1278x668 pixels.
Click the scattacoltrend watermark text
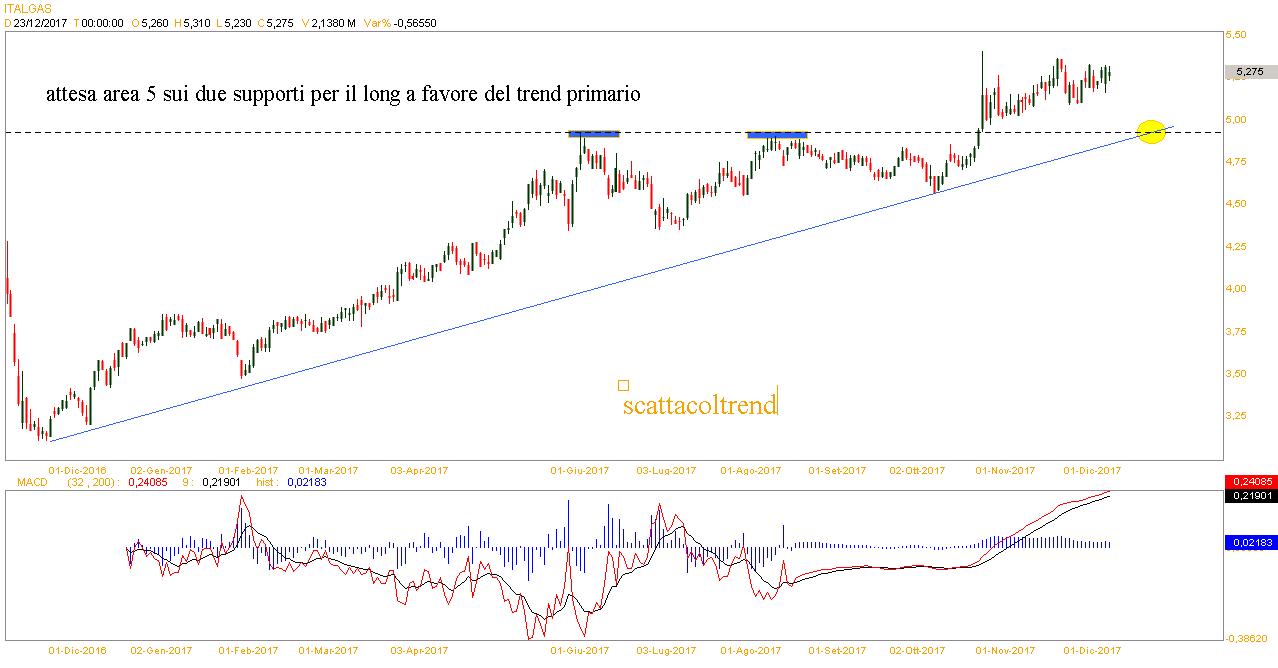(x=698, y=405)
